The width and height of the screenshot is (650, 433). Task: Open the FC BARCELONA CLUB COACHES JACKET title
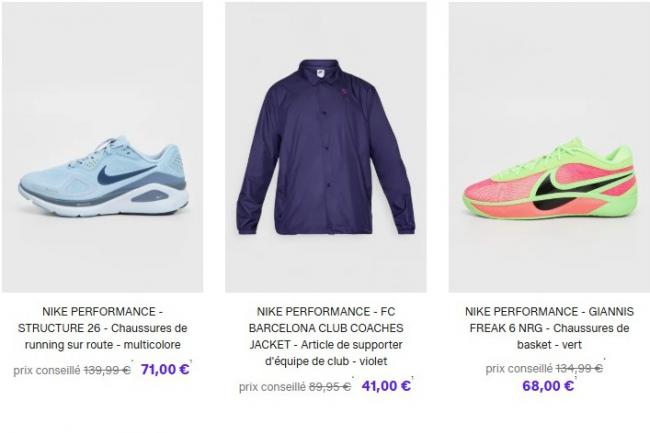coord(326,336)
